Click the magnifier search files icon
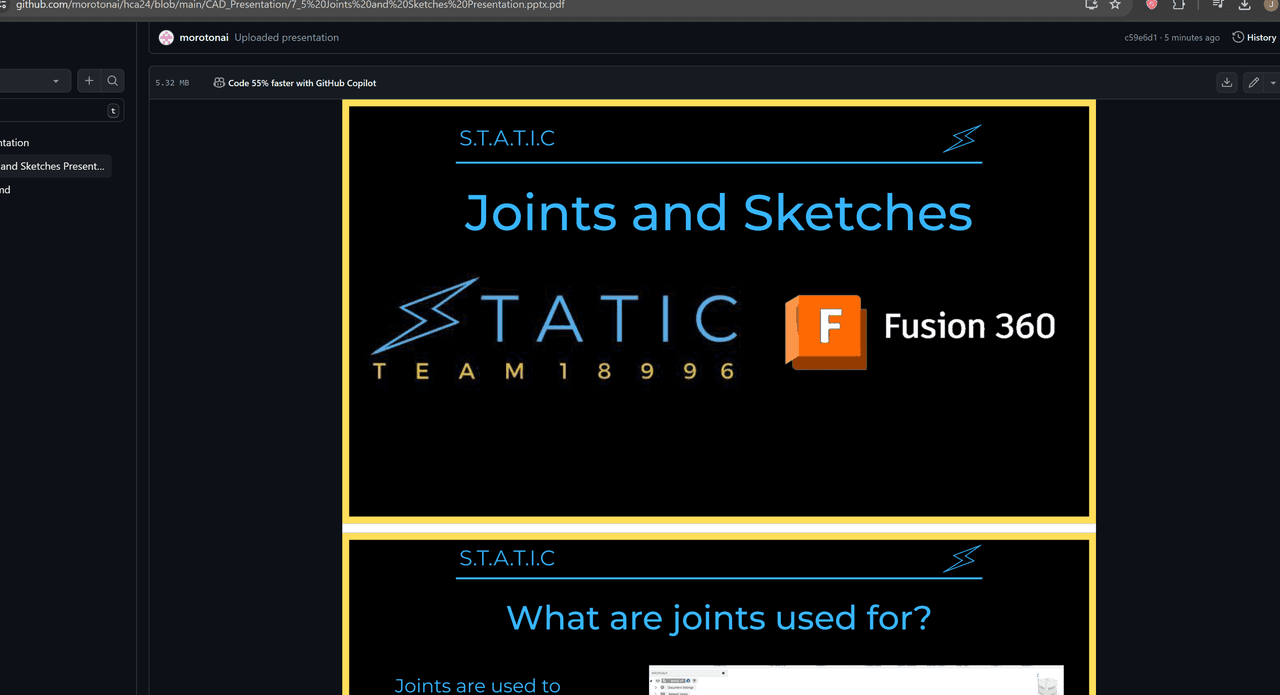The width and height of the screenshot is (1280, 695). click(113, 81)
